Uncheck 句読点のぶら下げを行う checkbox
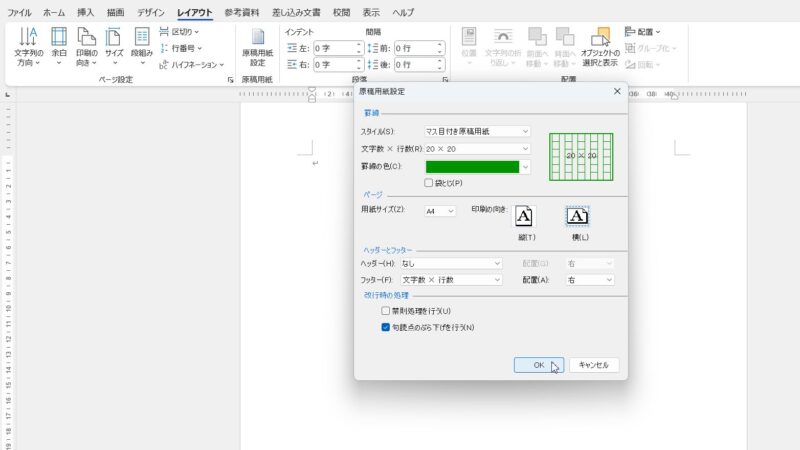Screen dimensions: 800x450 [x=386, y=327]
